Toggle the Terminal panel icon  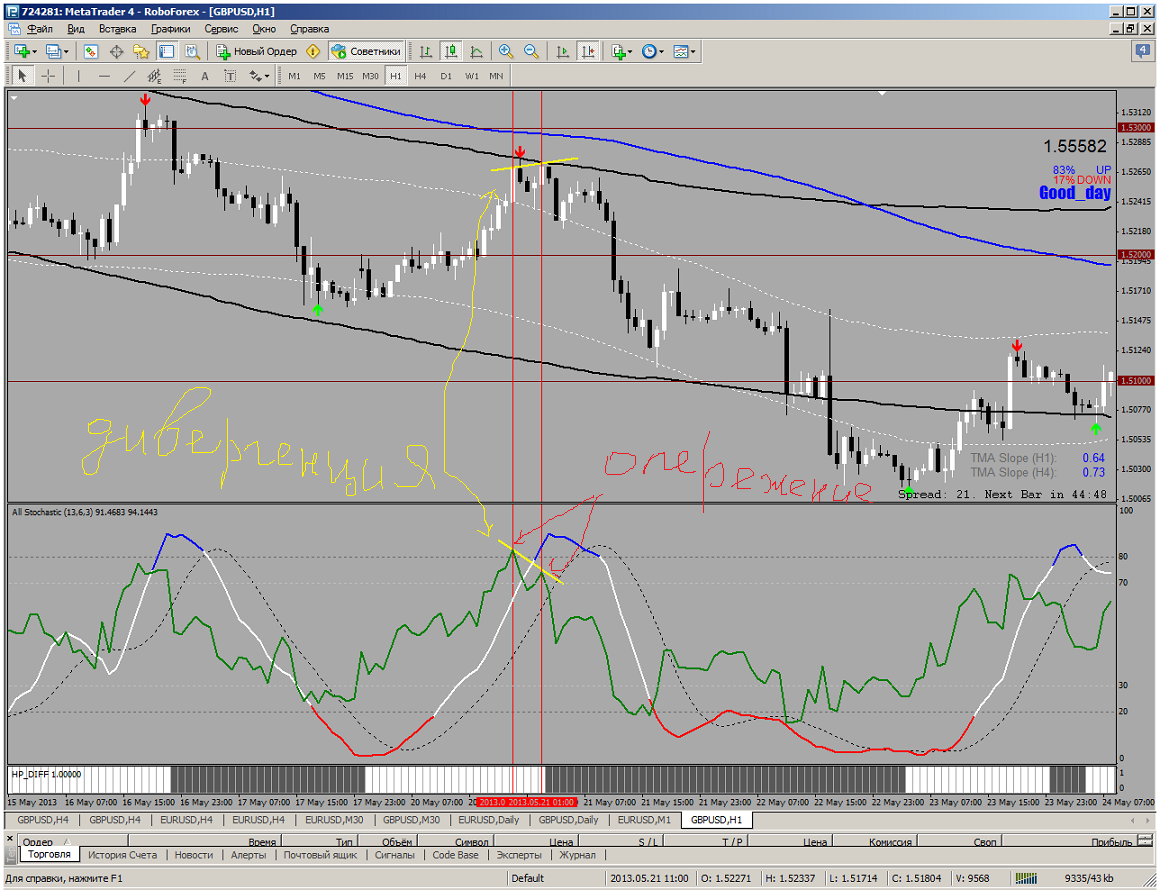pyautogui.click(x=166, y=51)
